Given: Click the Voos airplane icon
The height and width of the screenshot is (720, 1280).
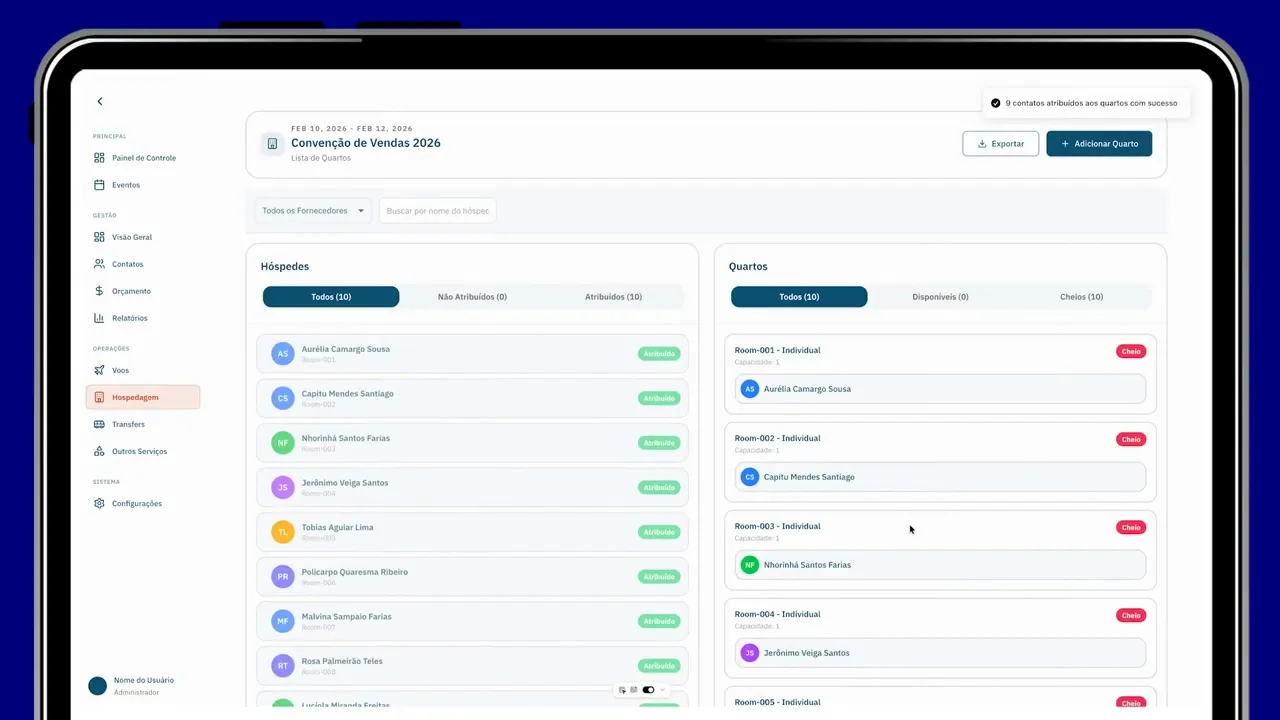Looking at the screenshot, I should [x=99, y=370].
